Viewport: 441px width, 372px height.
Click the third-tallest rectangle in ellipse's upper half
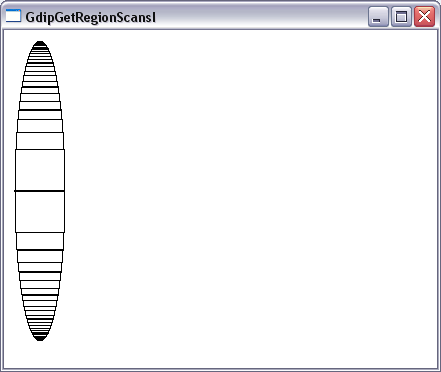pyautogui.click(x=40, y=126)
